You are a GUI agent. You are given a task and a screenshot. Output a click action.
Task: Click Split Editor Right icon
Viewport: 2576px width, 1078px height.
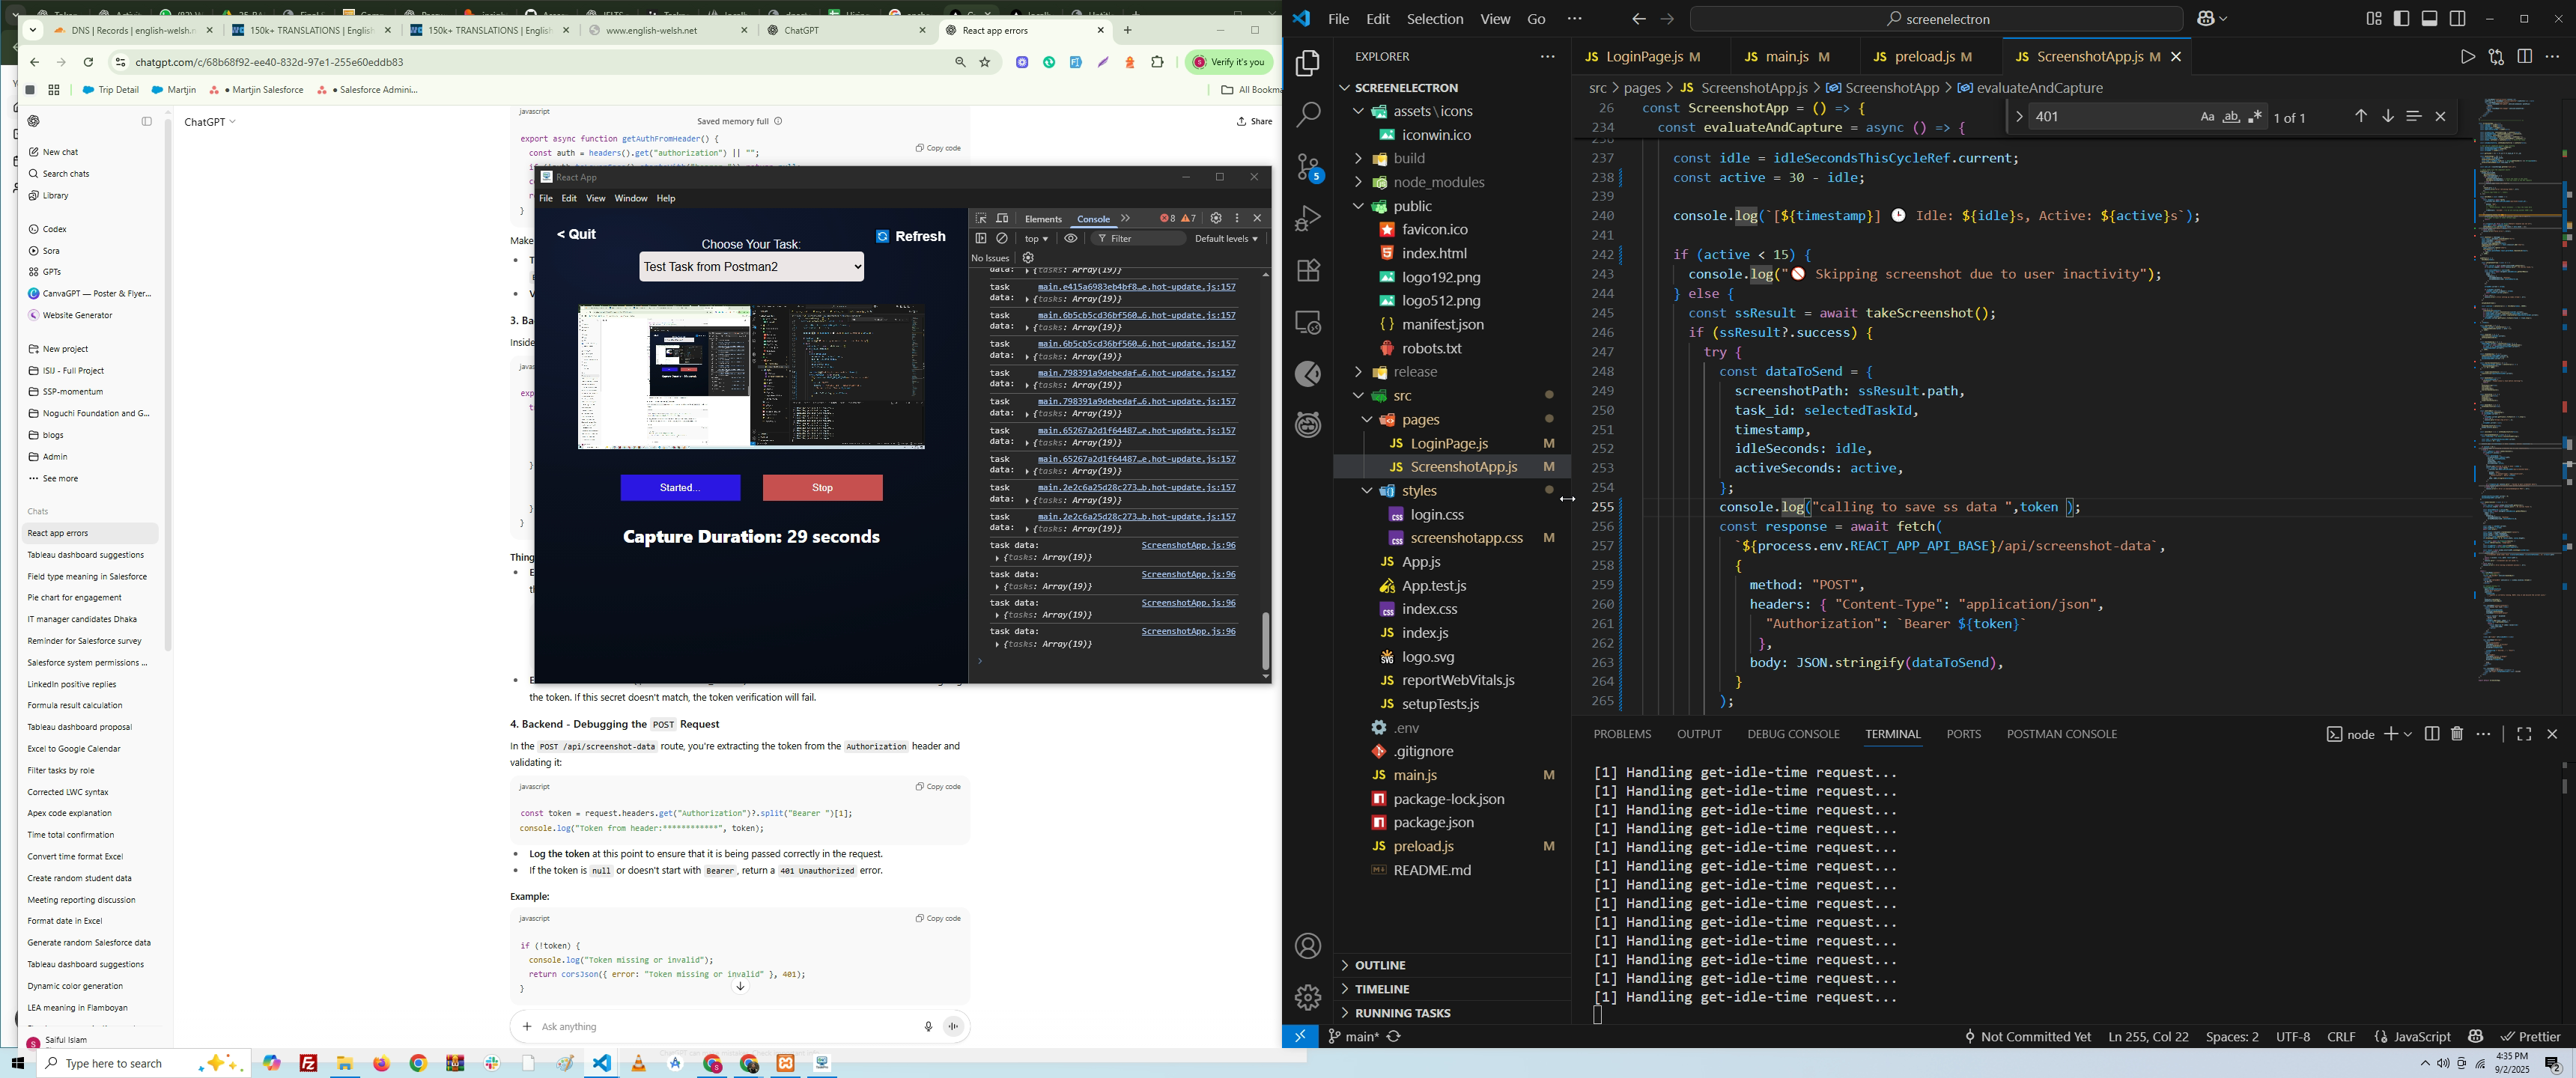click(x=2524, y=57)
